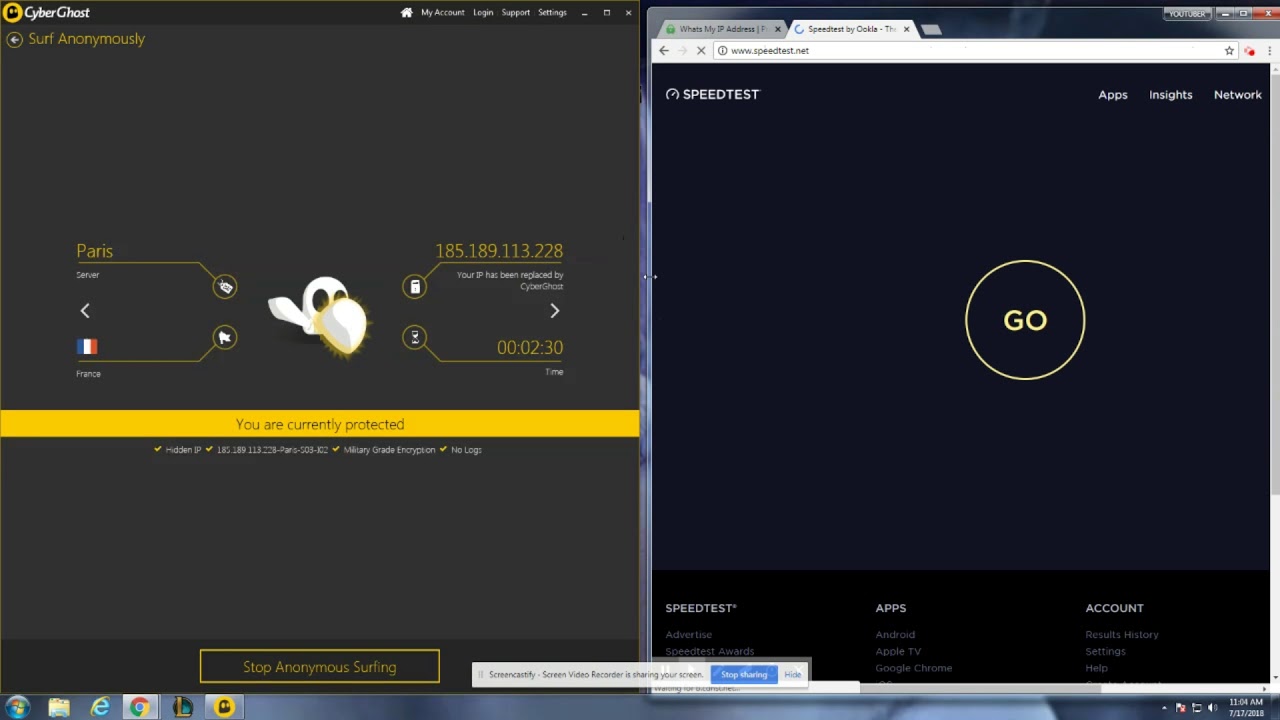Switch to Speedtest by Ookla tab

click(850, 29)
